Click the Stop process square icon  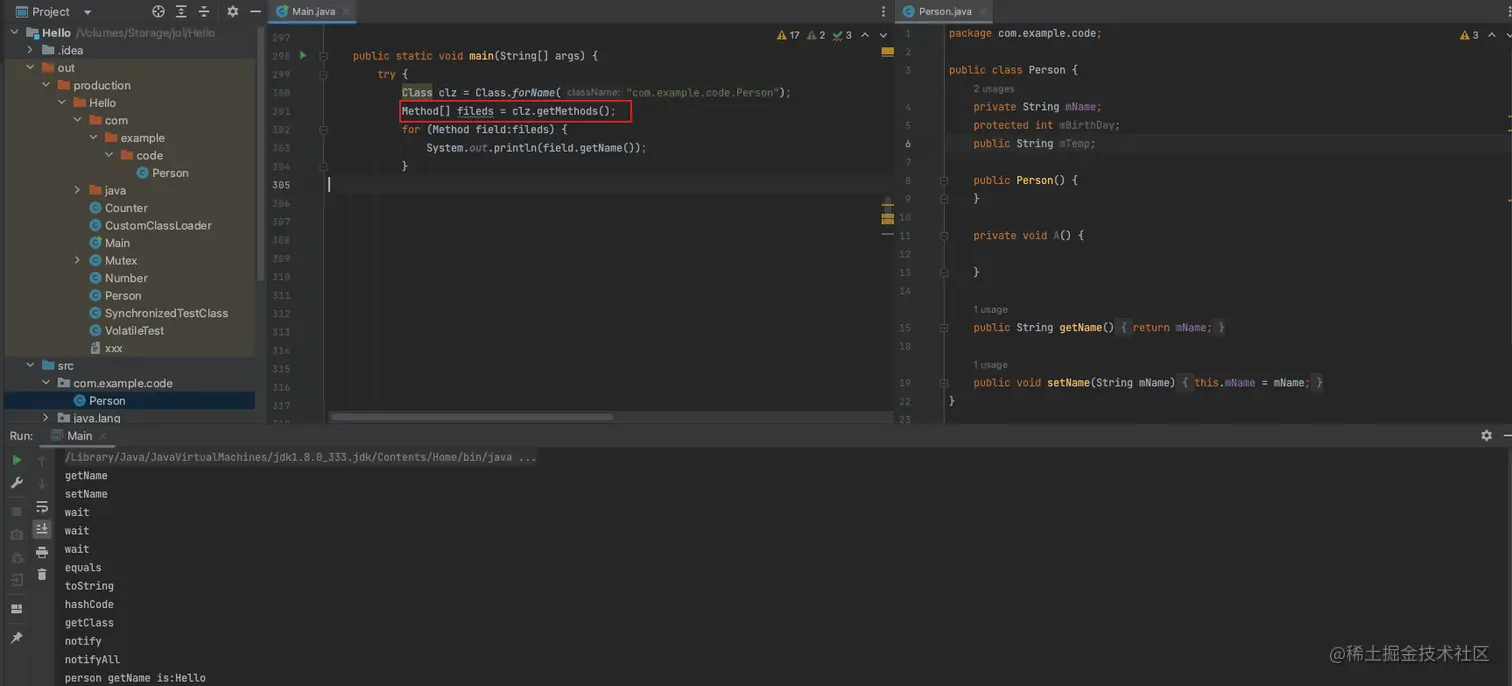17,511
